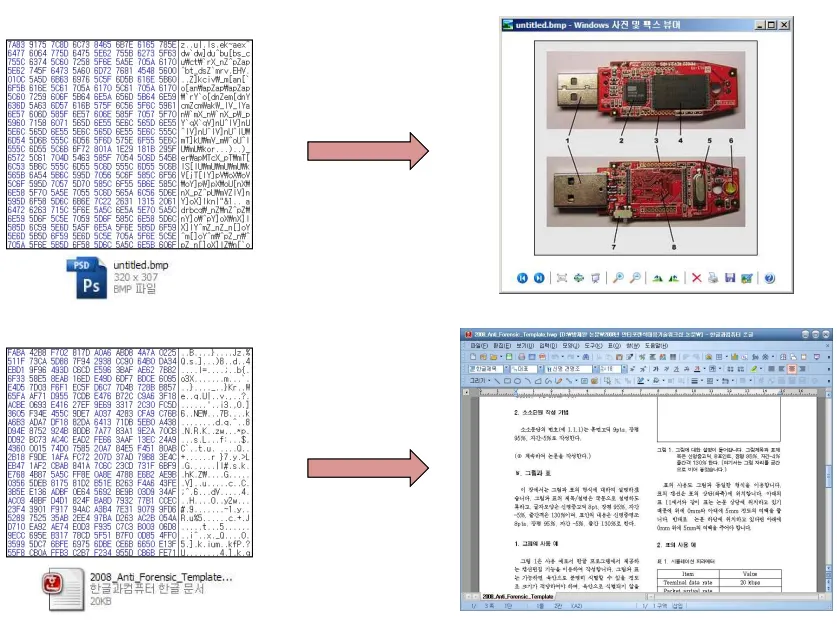
Task: Click the Actual Size icon in photo viewer
Action: [579, 278]
